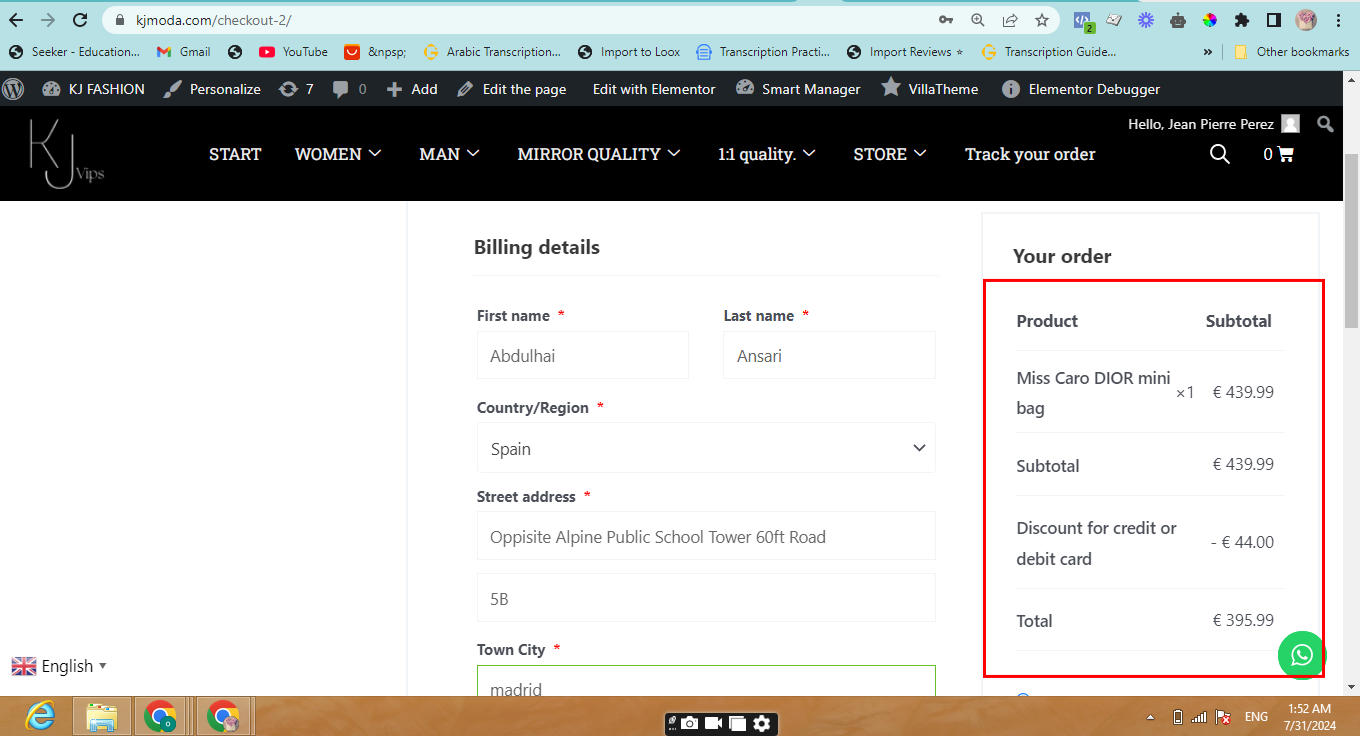Image resolution: width=1360 pixels, height=736 pixels.
Task: Open the Other bookmarks folder
Action: [1291, 52]
